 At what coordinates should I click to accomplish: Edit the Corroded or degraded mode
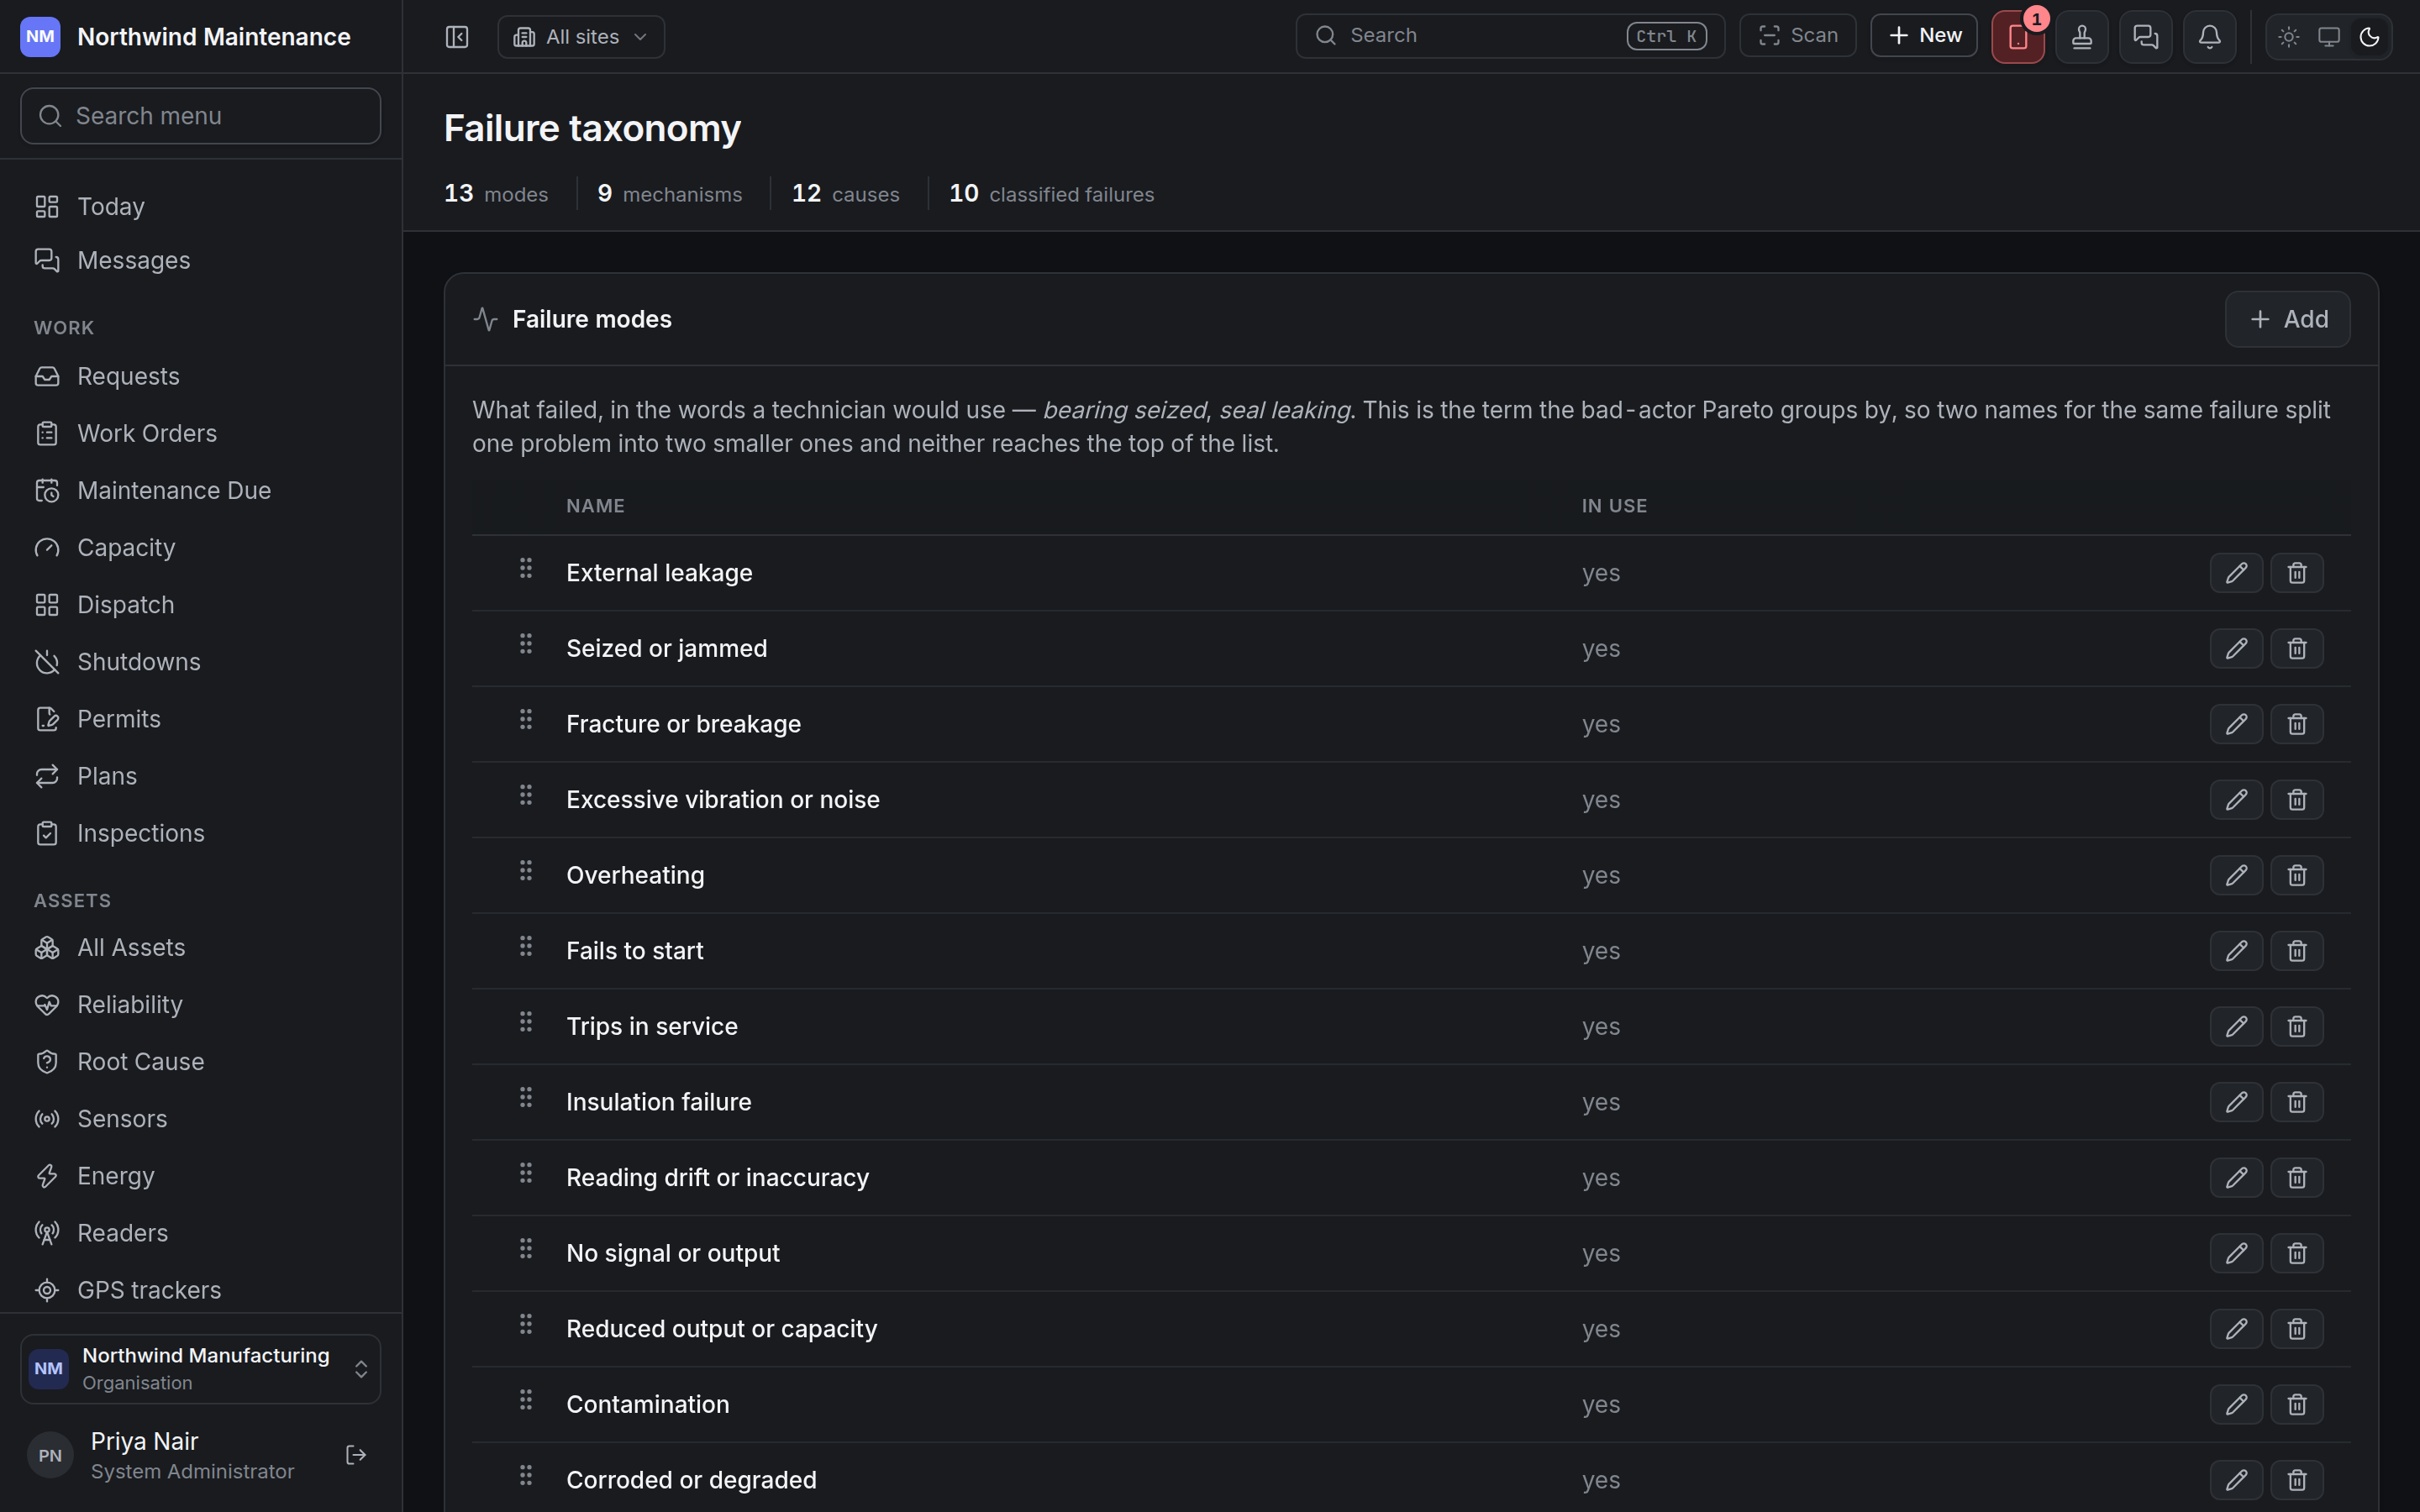(2237, 1480)
